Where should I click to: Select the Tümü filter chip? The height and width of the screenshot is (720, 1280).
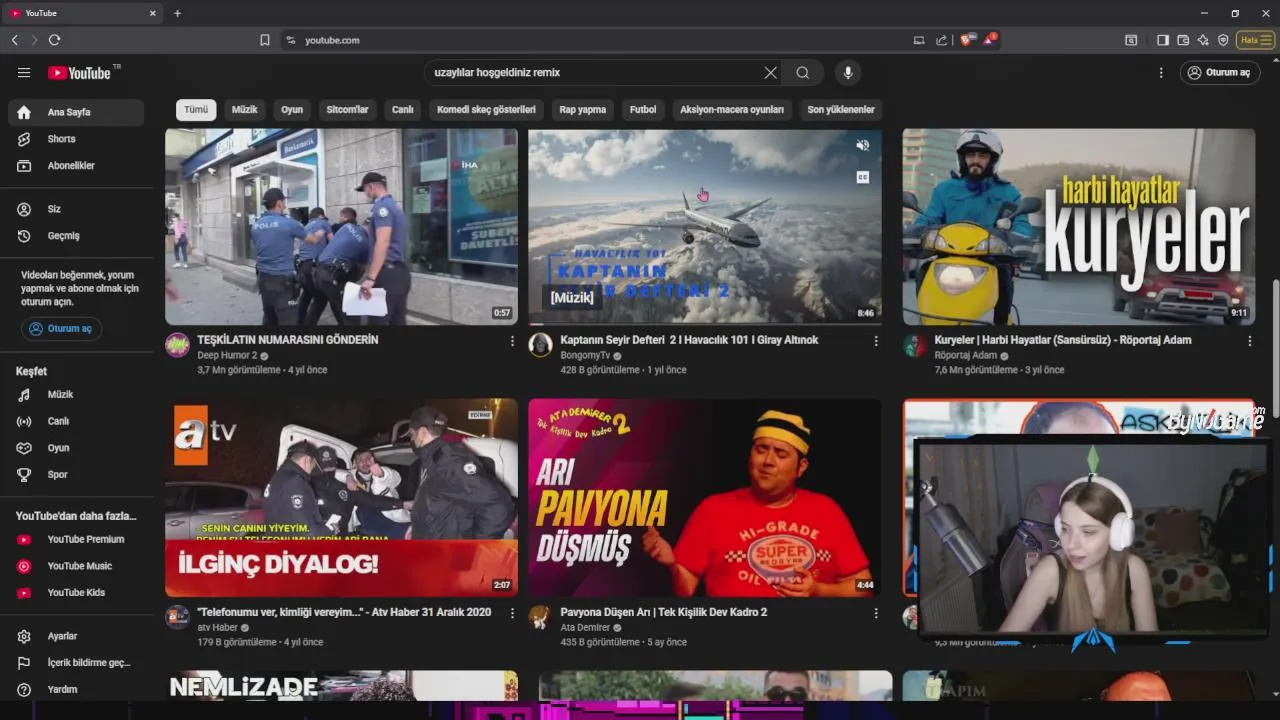coord(196,110)
